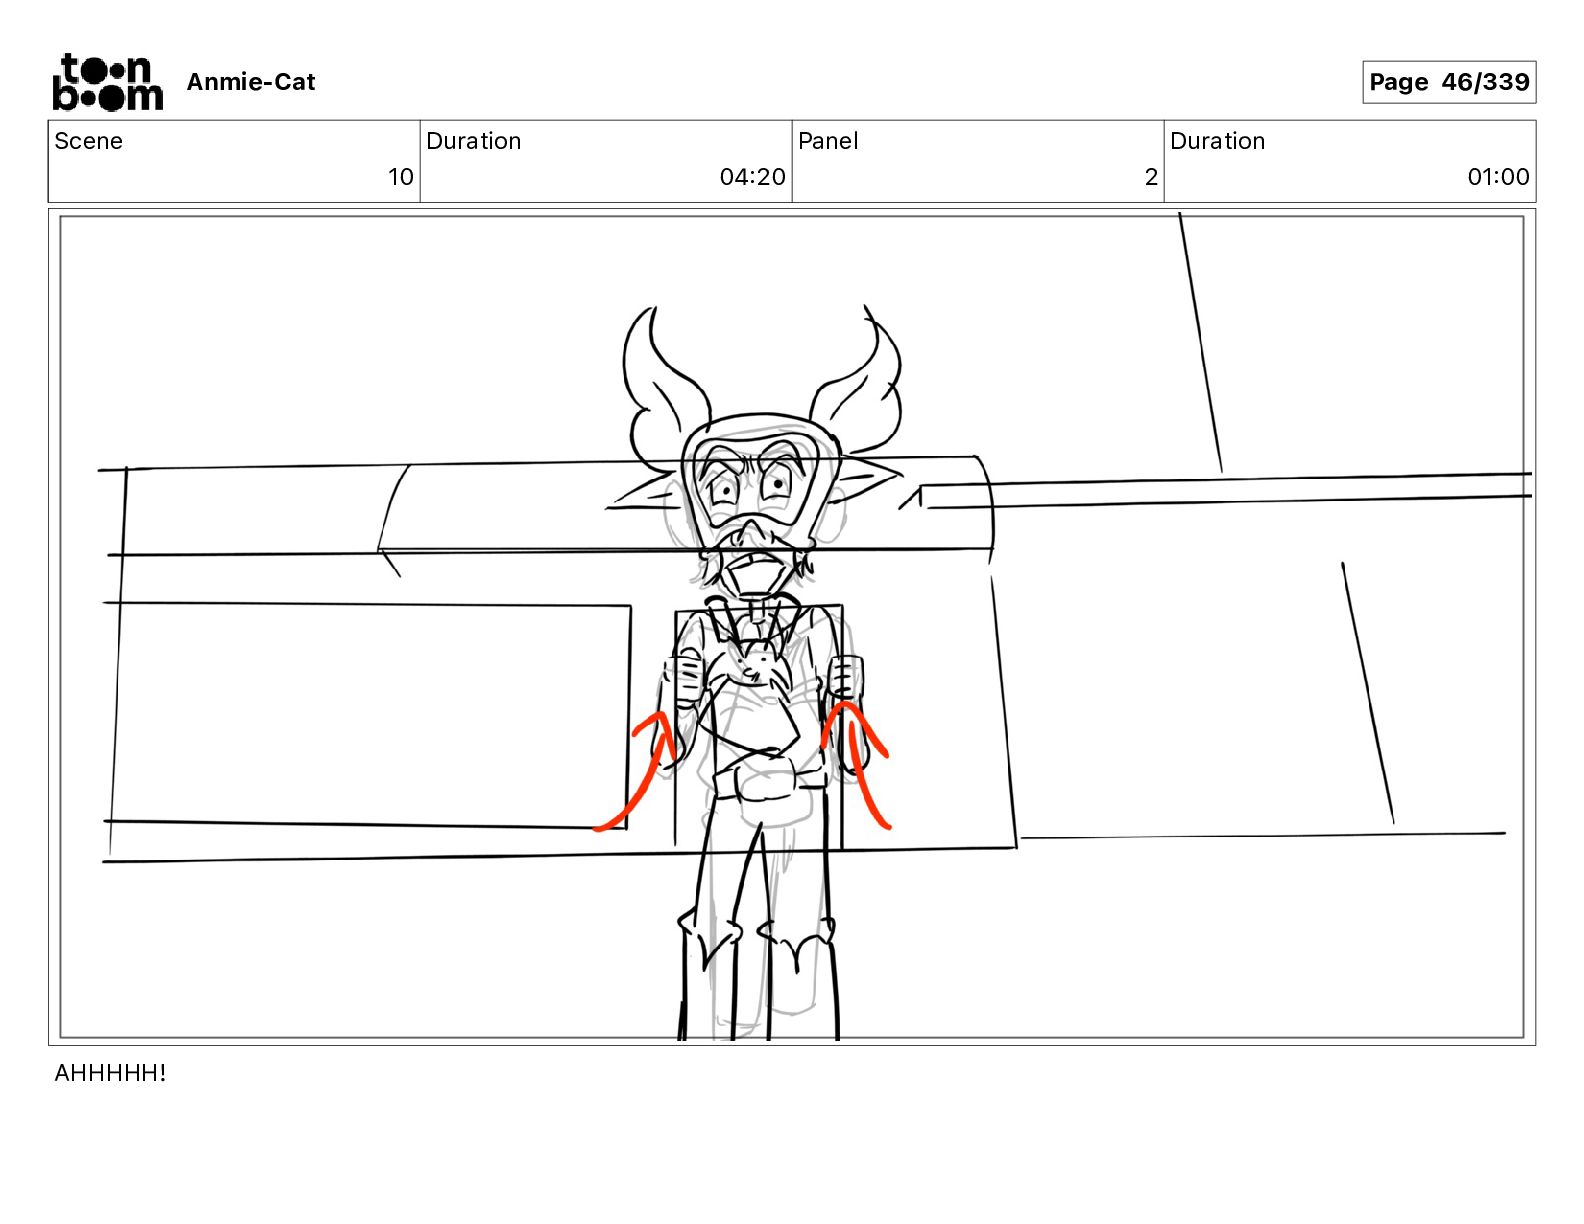Click the dialogue caption 'AHHHHH!'
Viewport: 1584px width, 1224px height.
tap(110, 1073)
